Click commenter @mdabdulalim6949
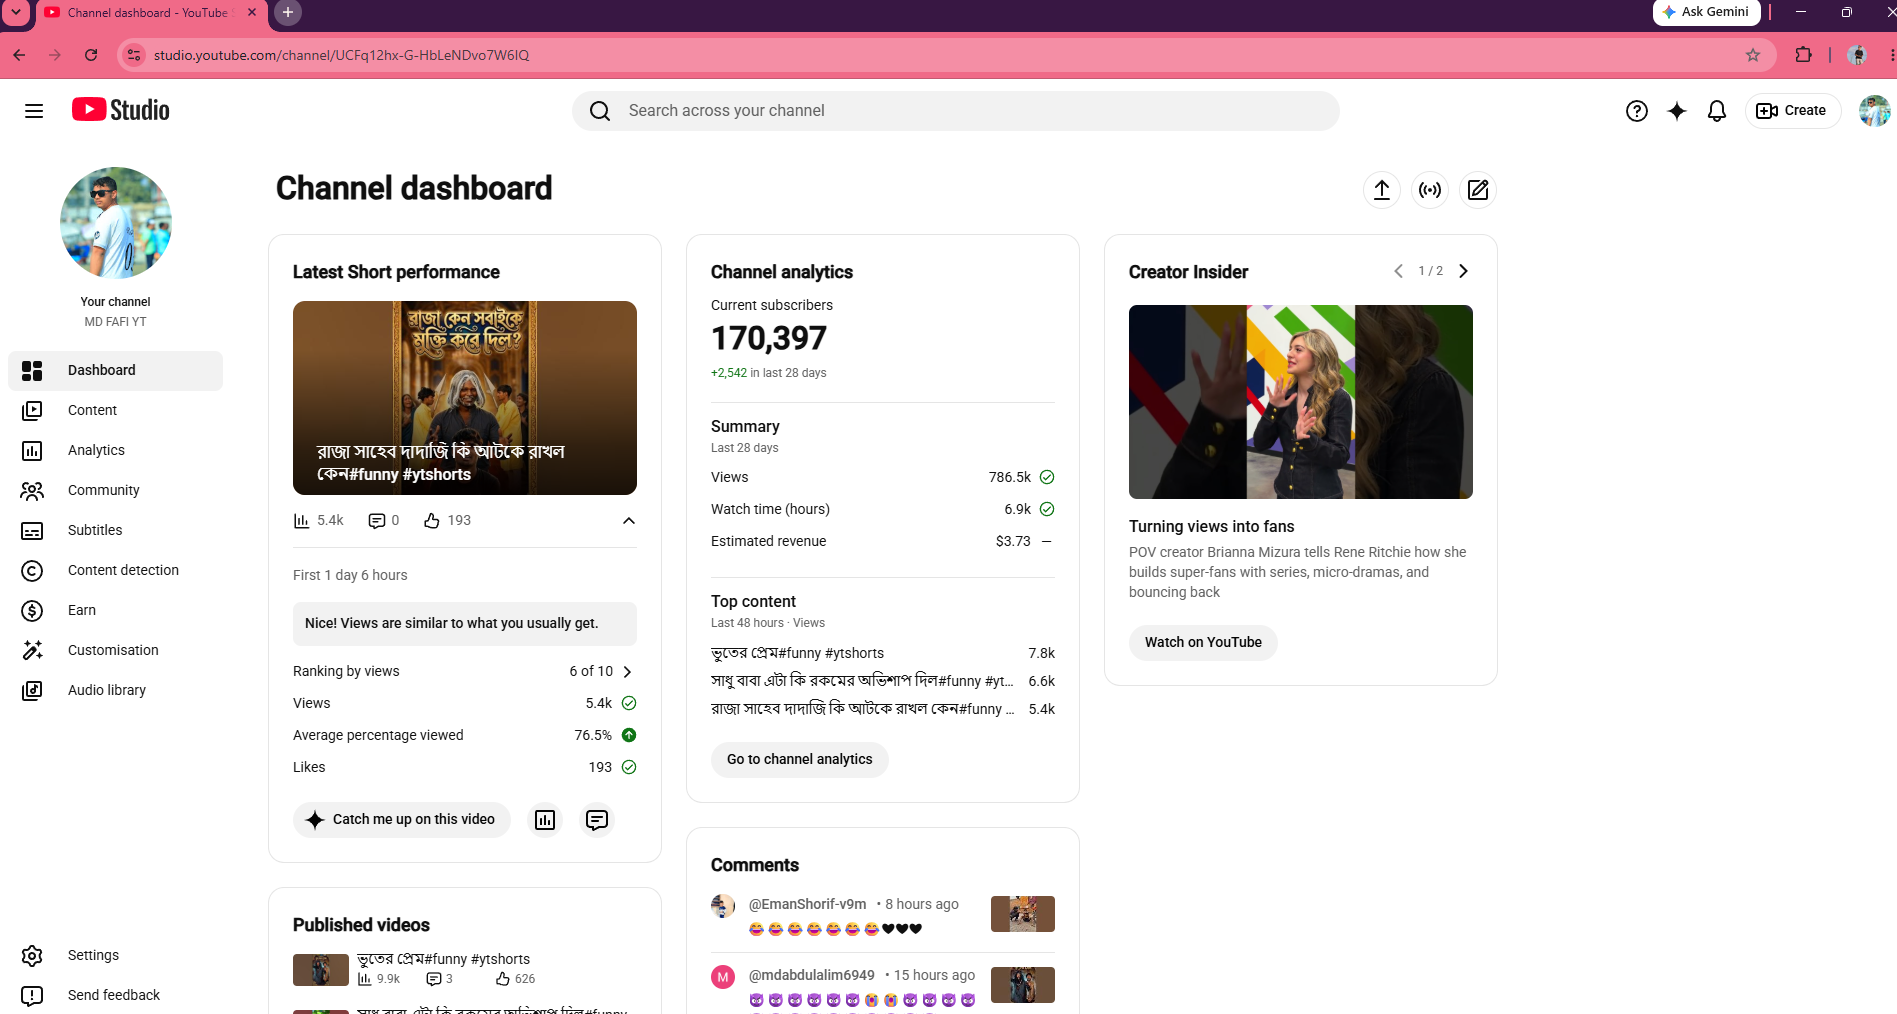This screenshot has height=1014, width=1897. 812,976
